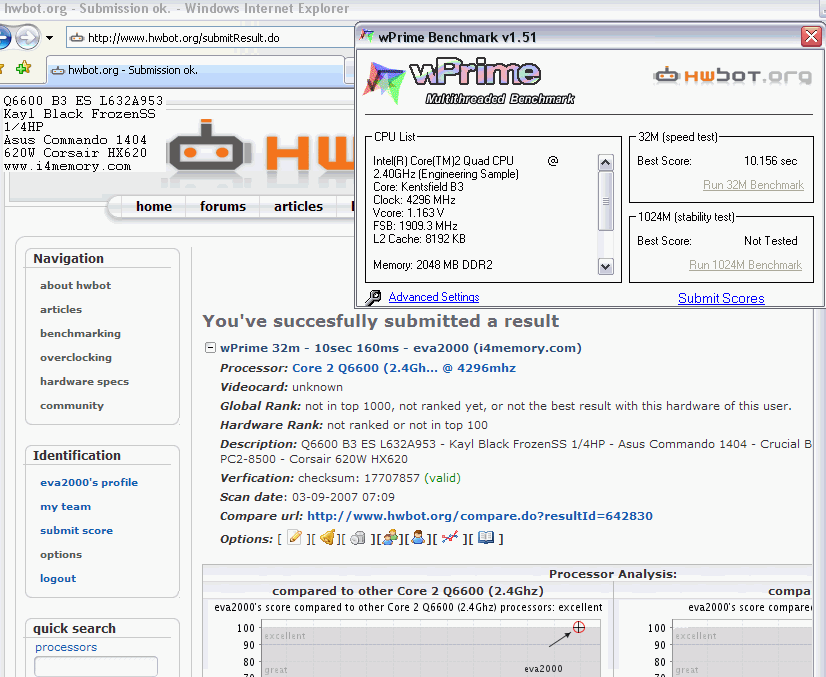Open the options link under Identification
This screenshot has width=826, height=677.
pyautogui.click(x=61, y=555)
